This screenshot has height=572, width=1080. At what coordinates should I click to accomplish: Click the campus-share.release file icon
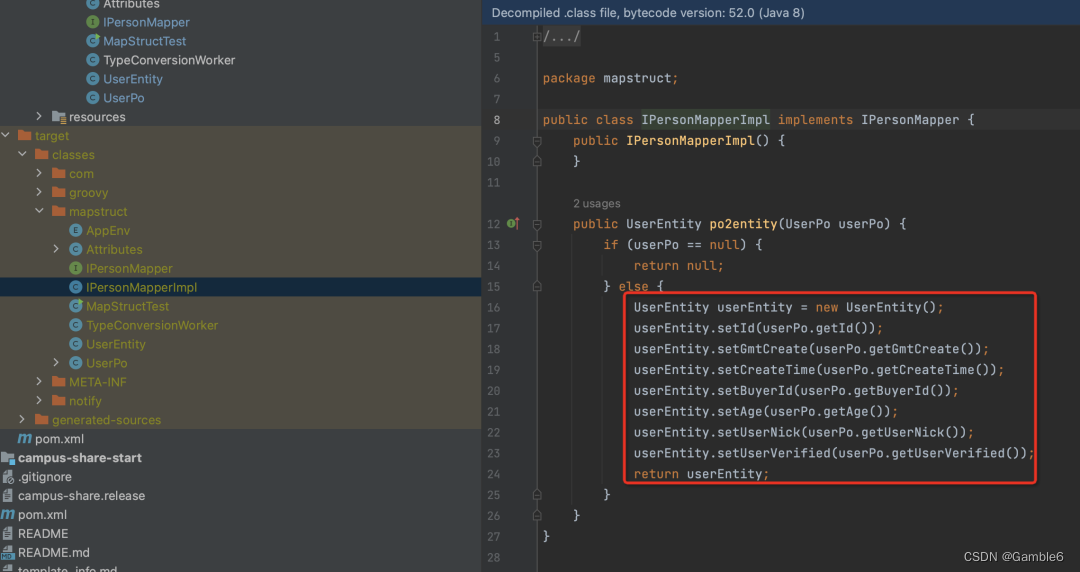(x=8, y=496)
